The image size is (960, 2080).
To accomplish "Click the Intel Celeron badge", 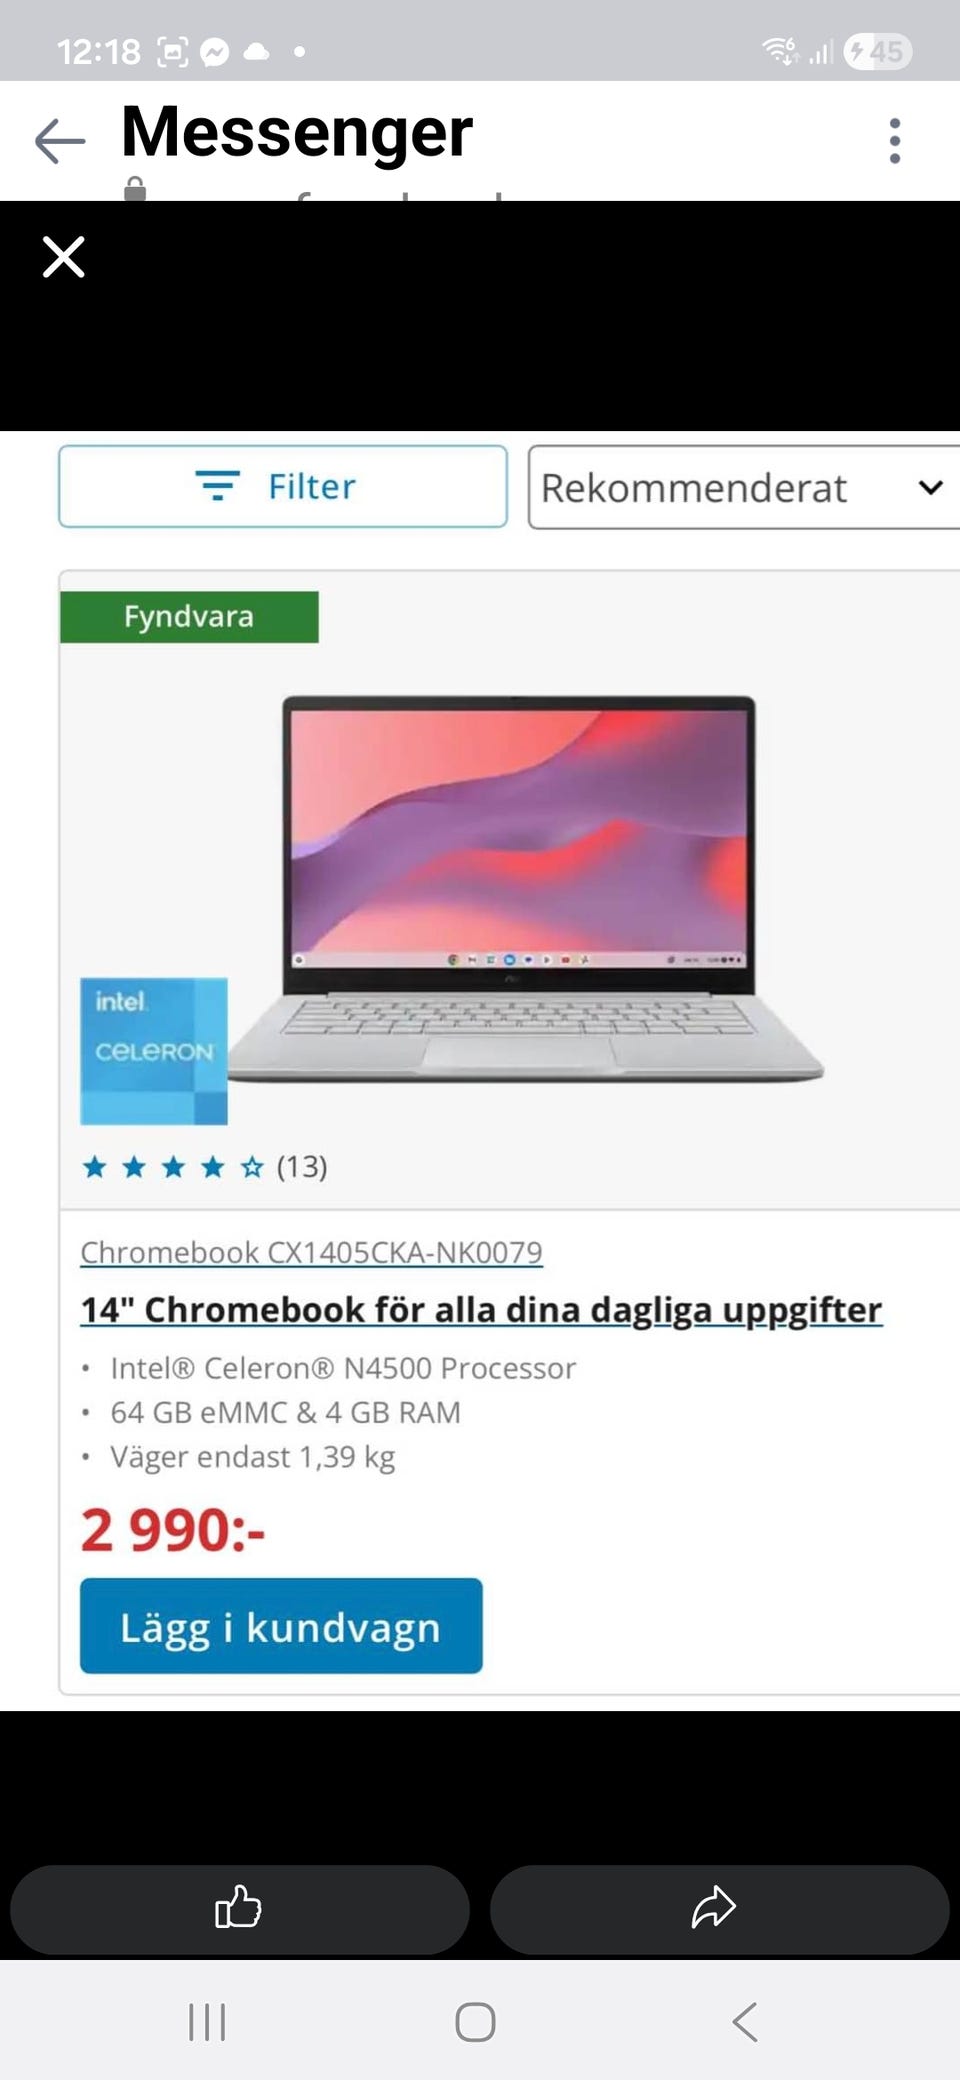I will pos(154,1051).
